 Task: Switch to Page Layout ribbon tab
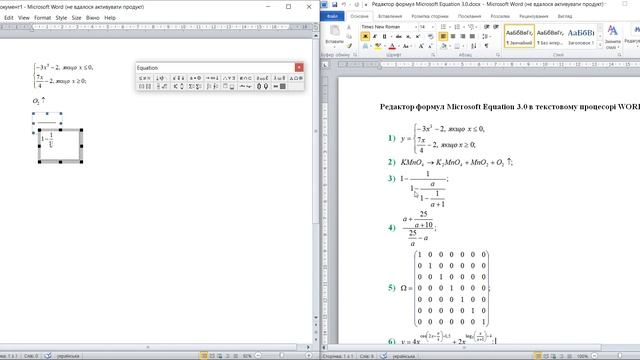click(x=429, y=16)
